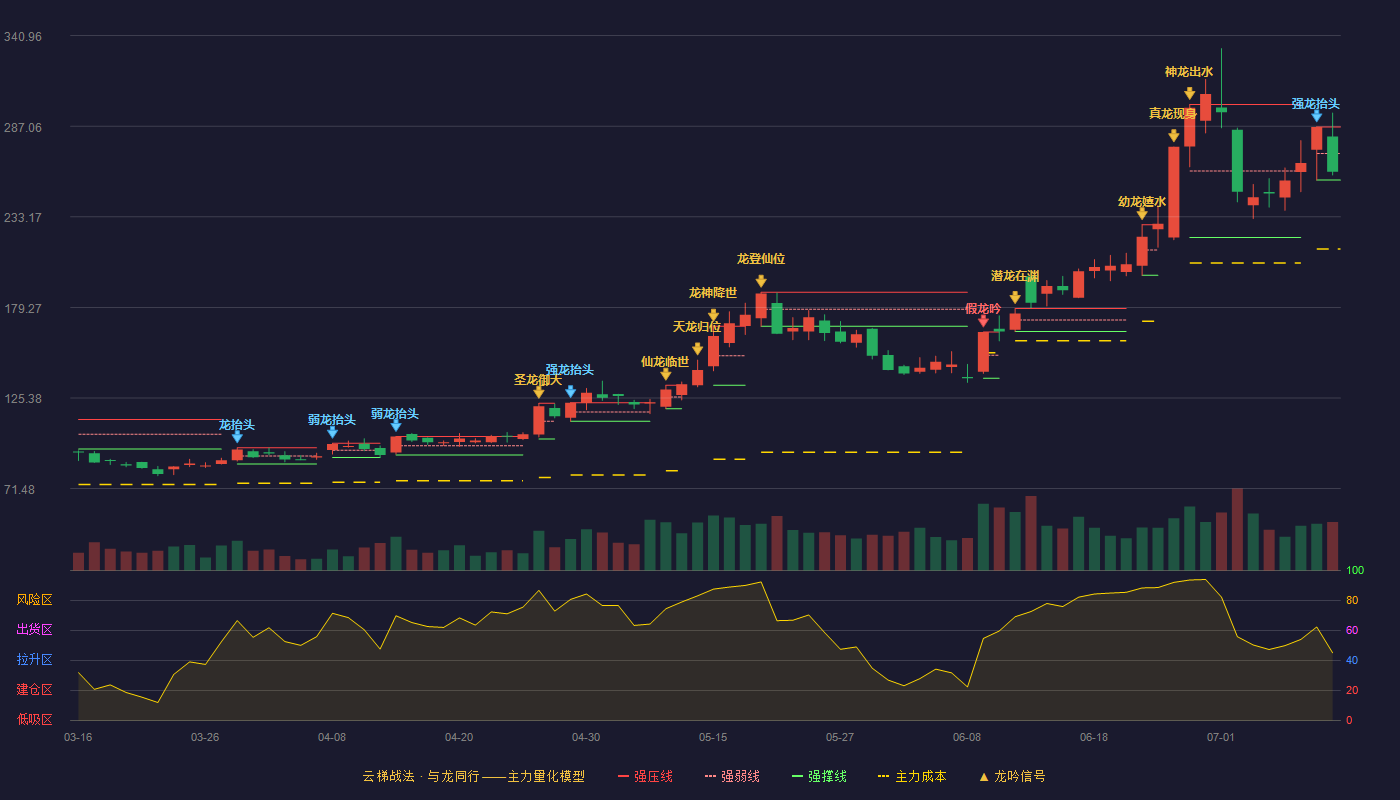Viewport: 1400px width, 800px height.
Task: Toggle the 龙吟信号 legend entry
Action: [1012, 776]
